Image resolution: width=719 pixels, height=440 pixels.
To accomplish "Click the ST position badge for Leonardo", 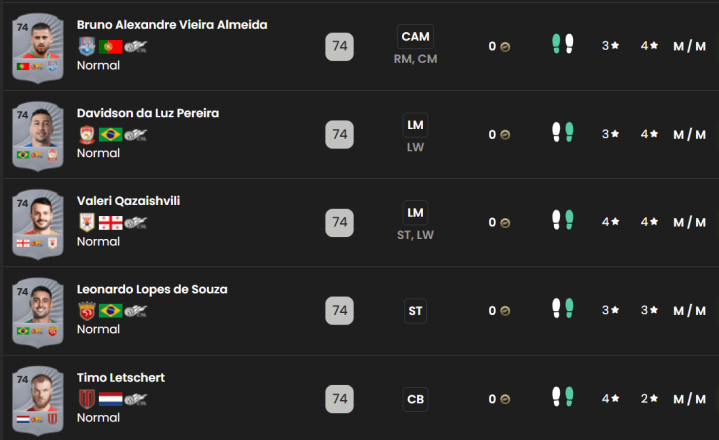I will [415, 311].
